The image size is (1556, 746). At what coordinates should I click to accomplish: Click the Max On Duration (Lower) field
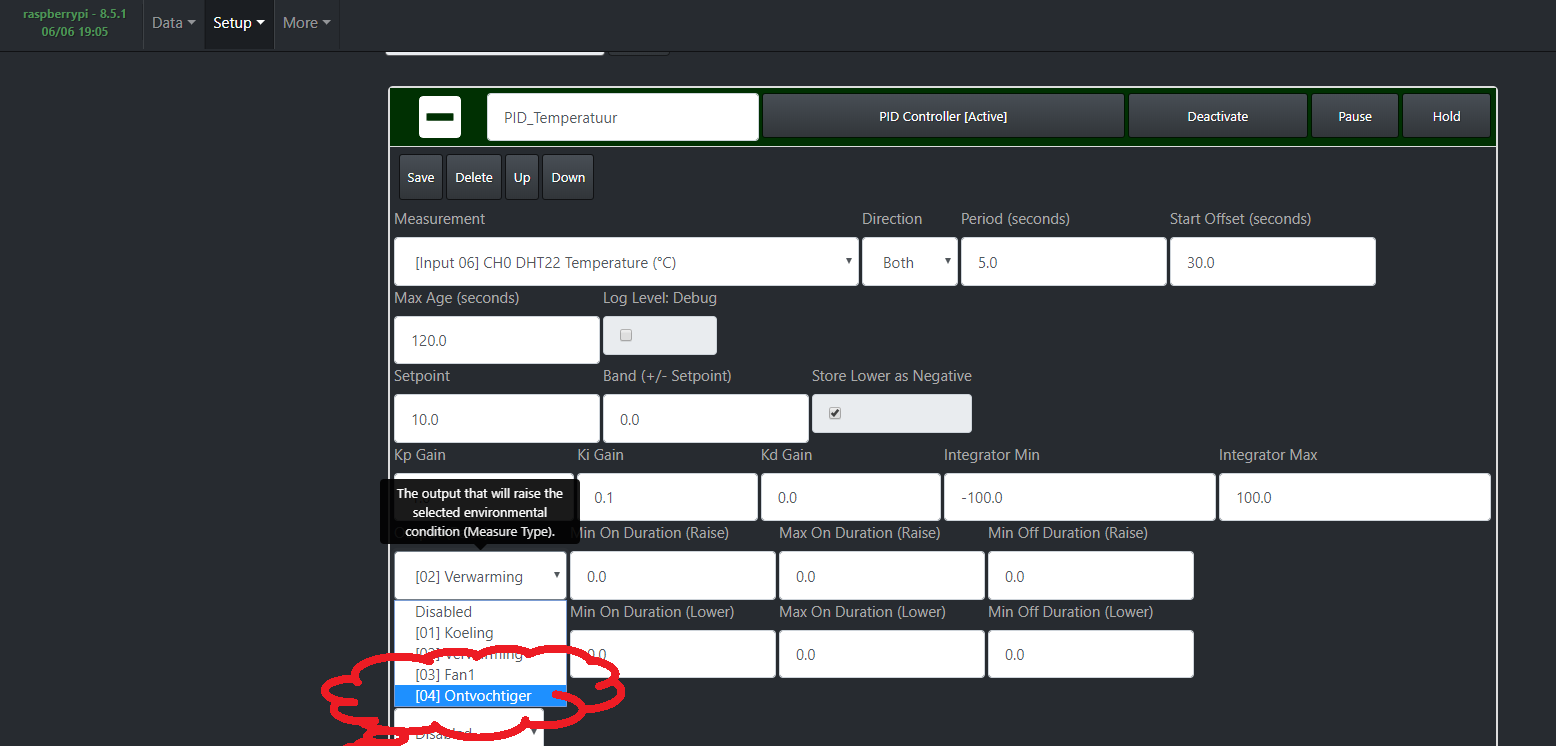point(881,654)
